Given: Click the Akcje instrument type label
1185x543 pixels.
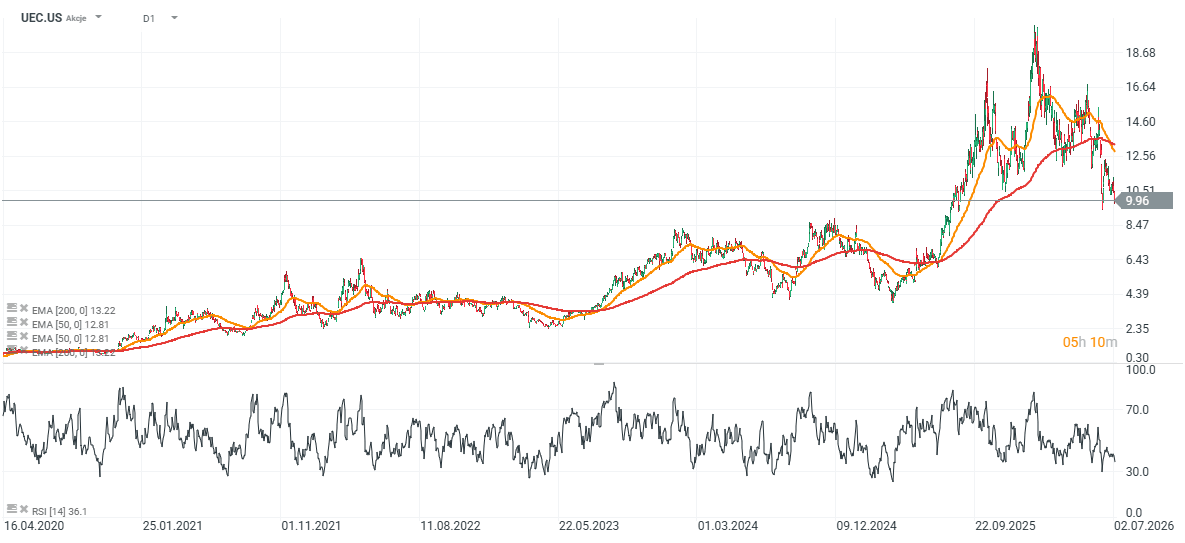Looking at the screenshot, I should [x=77, y=17].
